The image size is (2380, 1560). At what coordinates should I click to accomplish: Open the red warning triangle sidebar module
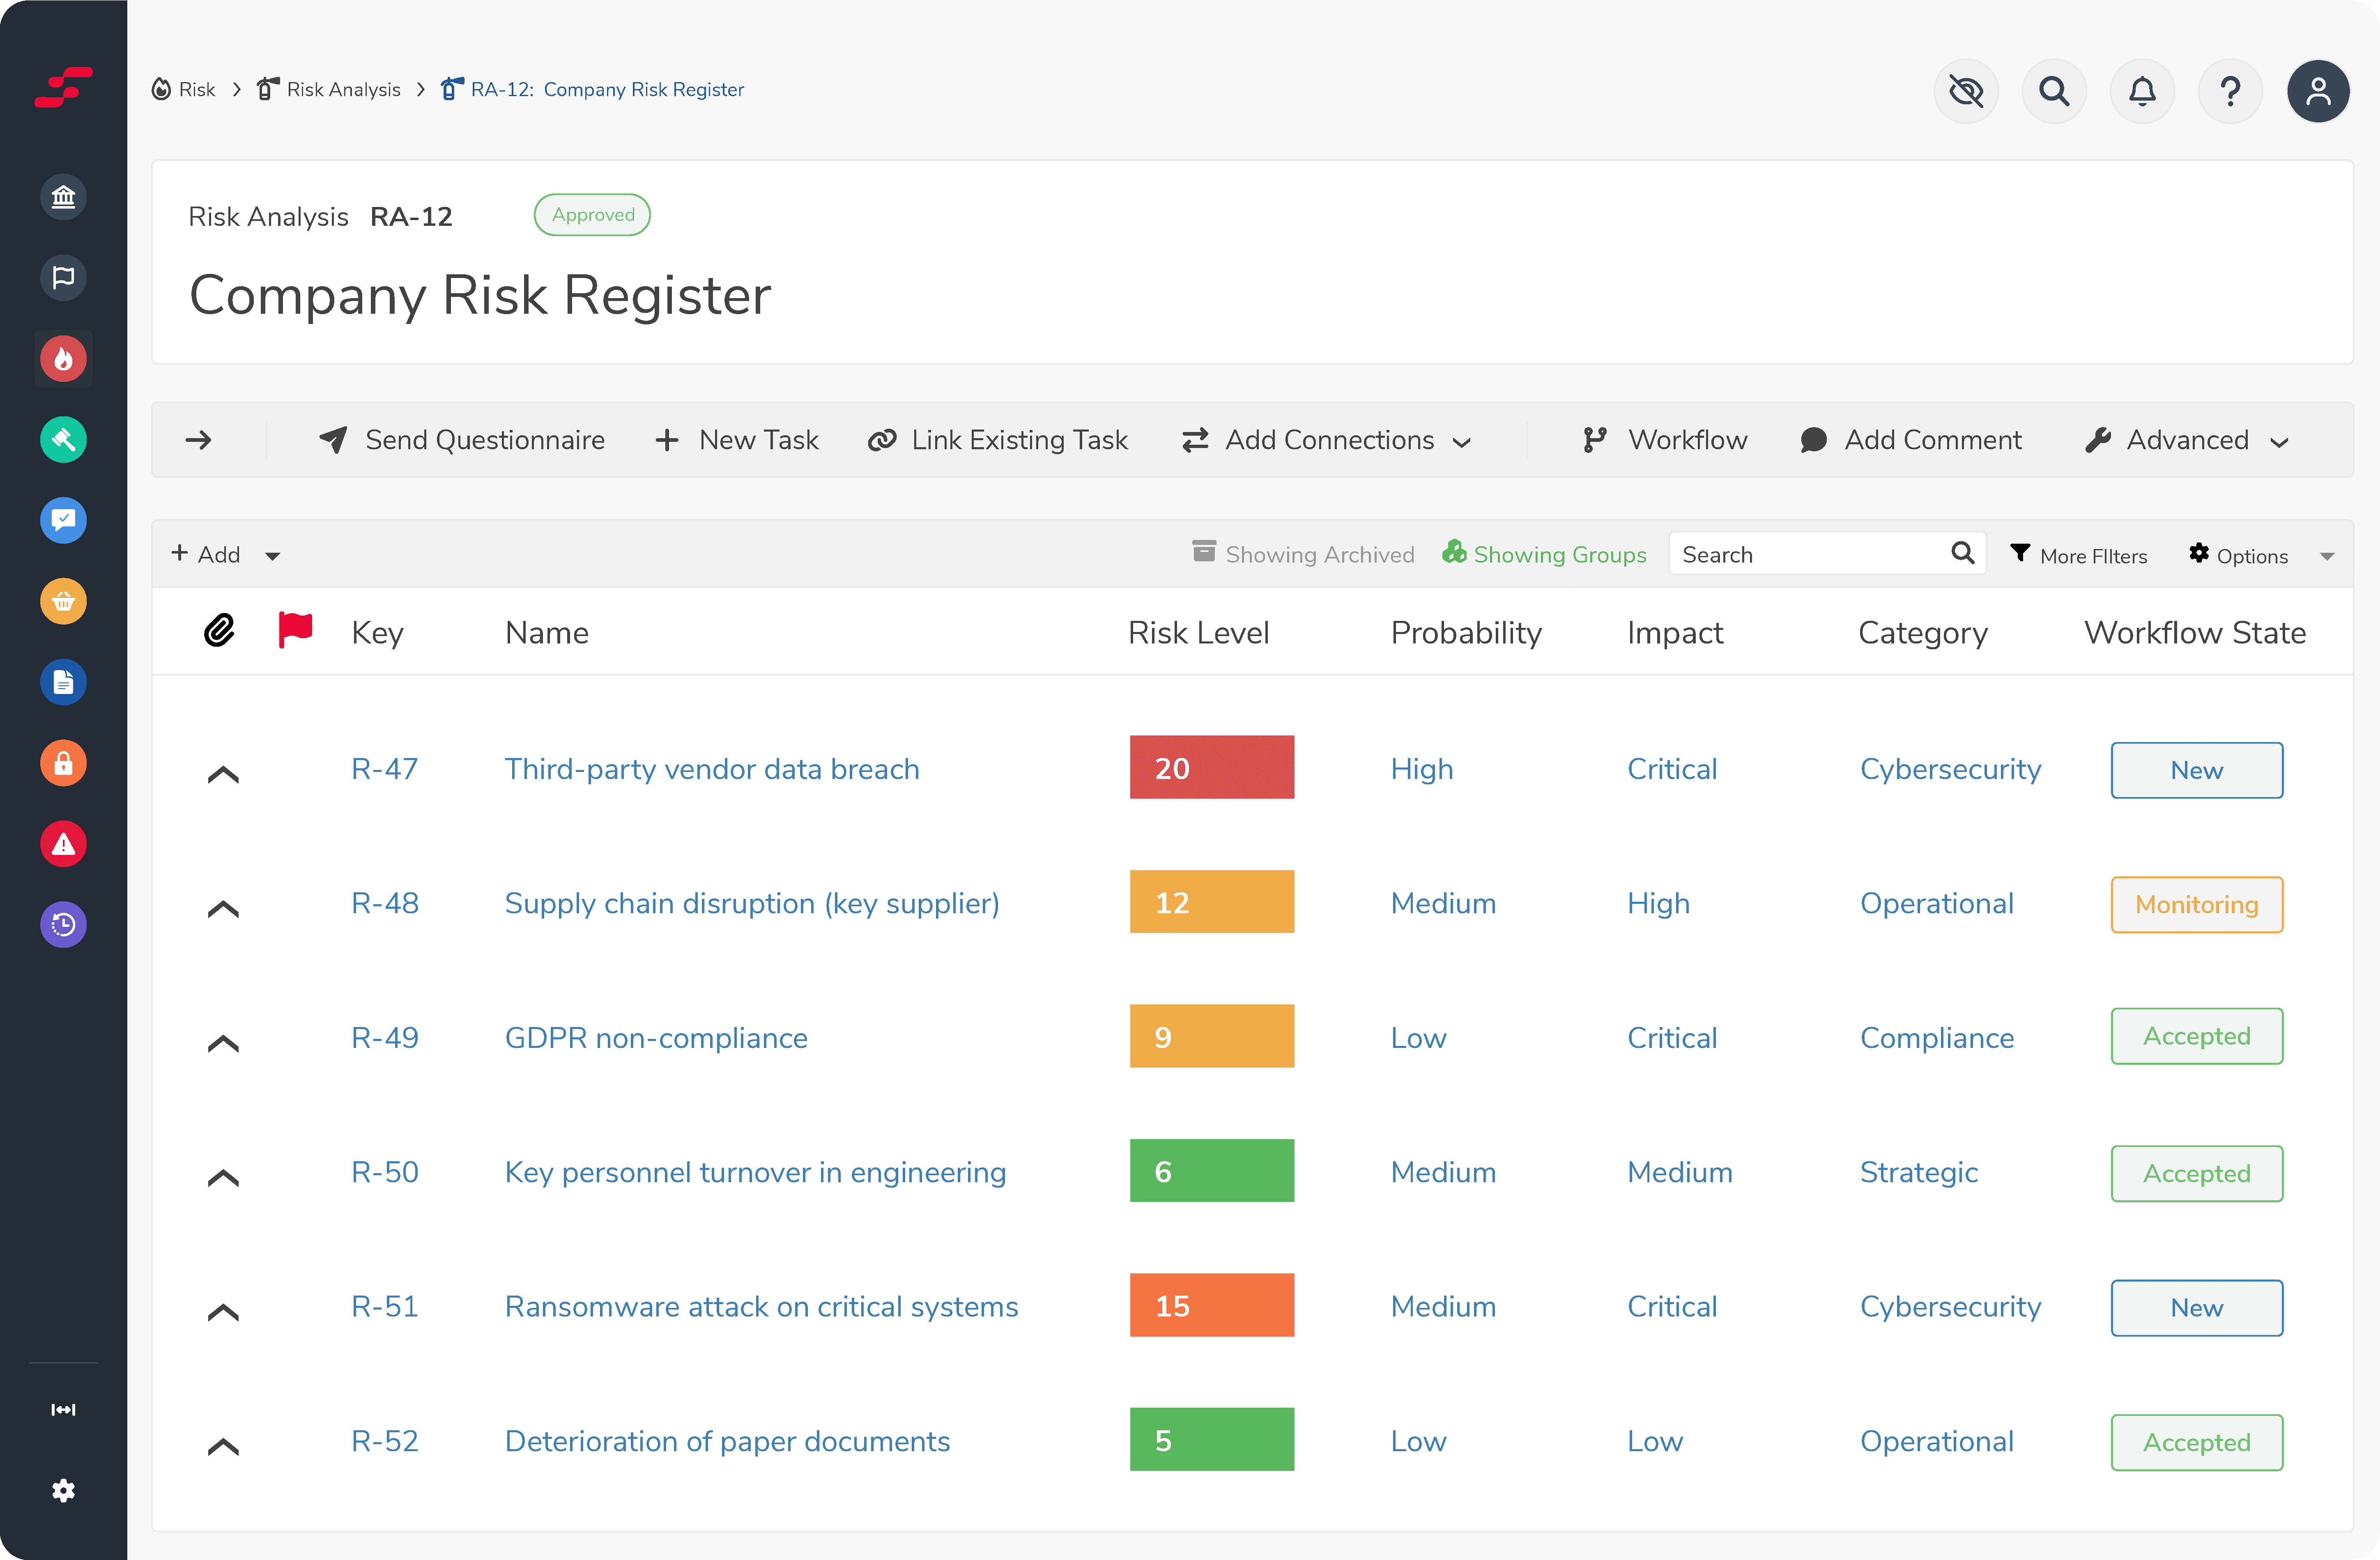pos(63,844)
